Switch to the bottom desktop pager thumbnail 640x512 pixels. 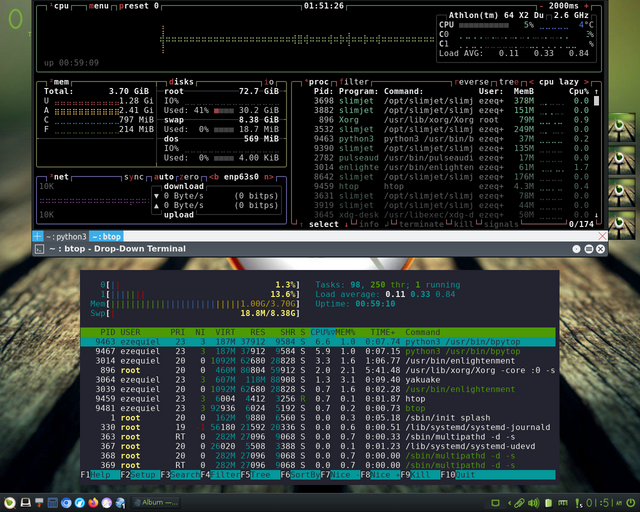622,226
